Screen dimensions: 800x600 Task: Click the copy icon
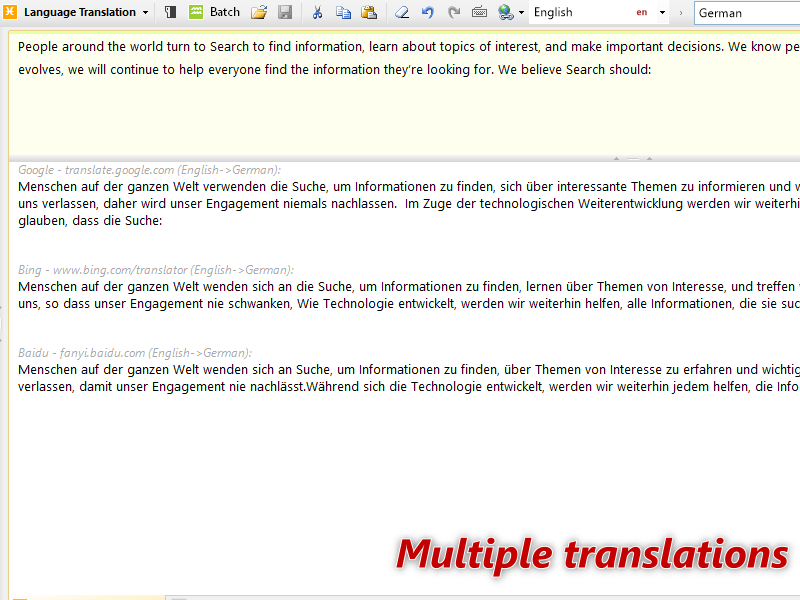coord(343,12)
